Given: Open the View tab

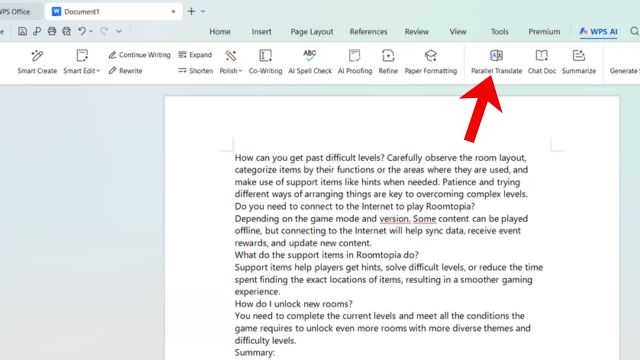Looking at the screenshot, I should [458, 31].
